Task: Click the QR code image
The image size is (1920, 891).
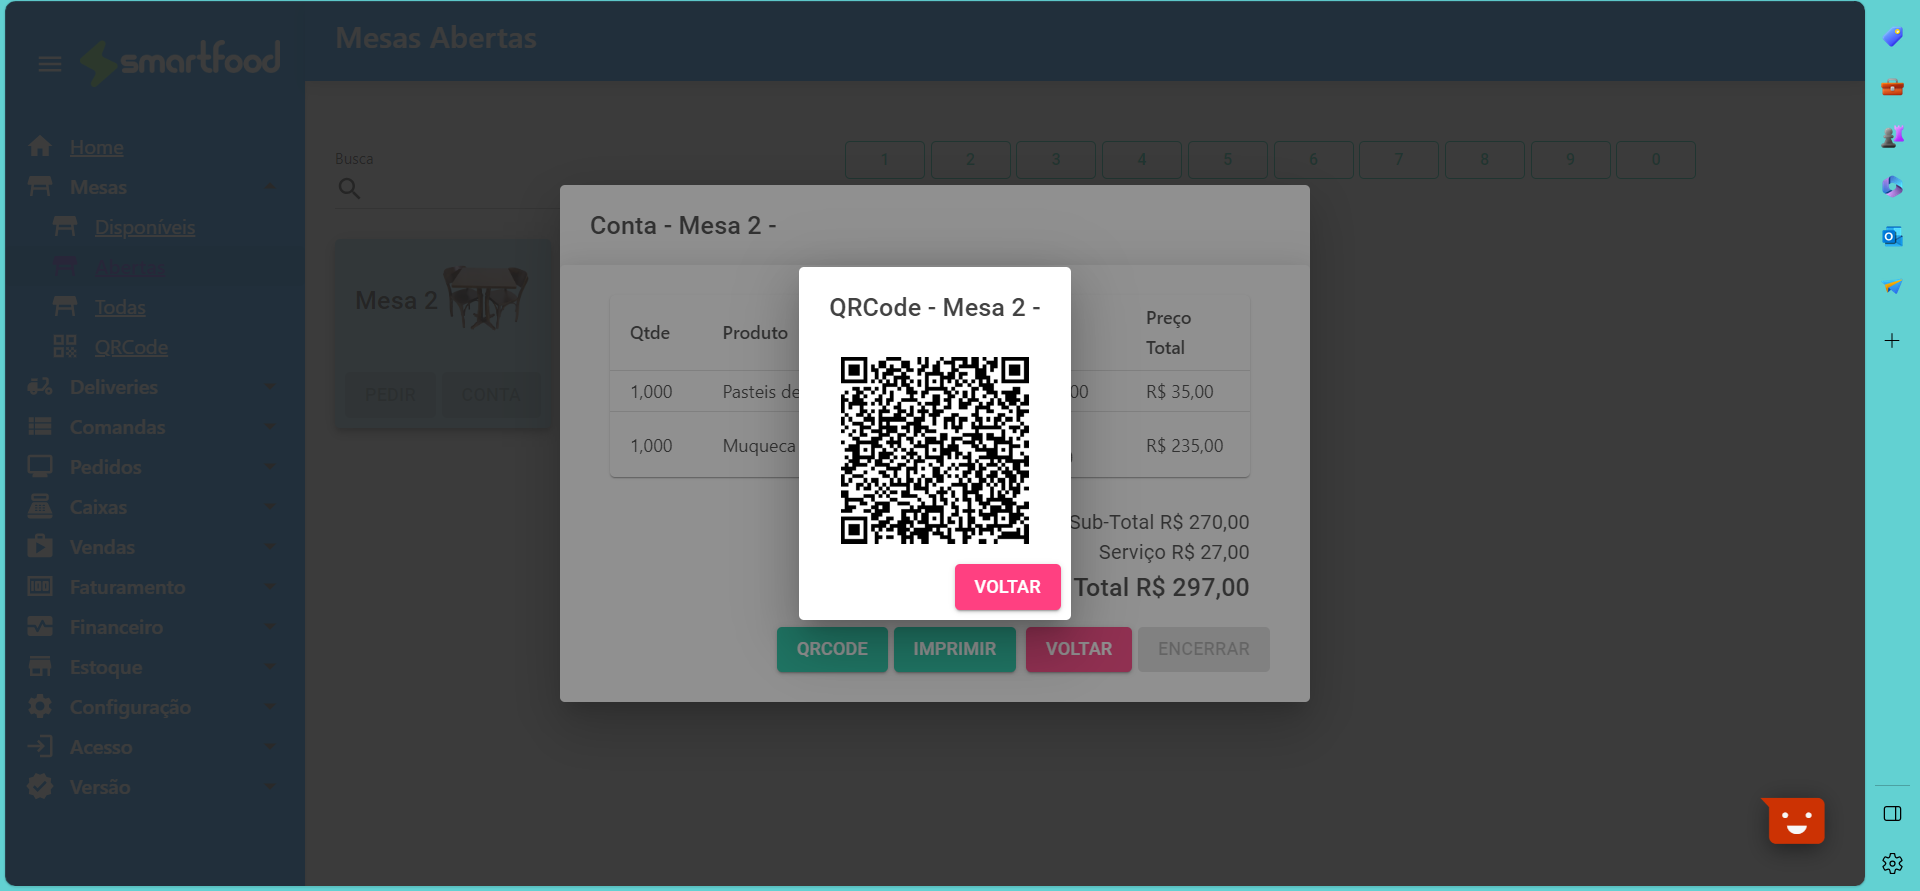Action: tap(934, 450)
